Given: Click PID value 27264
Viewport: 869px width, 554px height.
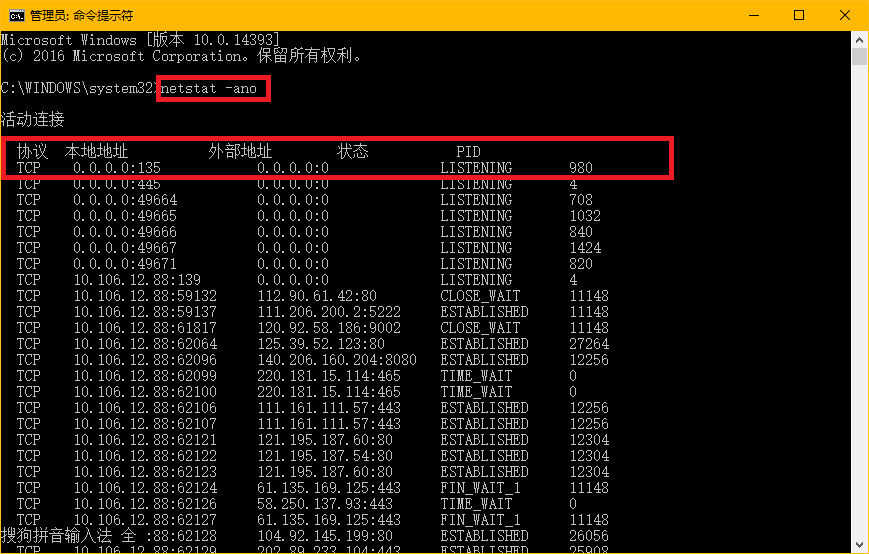Looking at the screenshot, I should click(589, 345).
